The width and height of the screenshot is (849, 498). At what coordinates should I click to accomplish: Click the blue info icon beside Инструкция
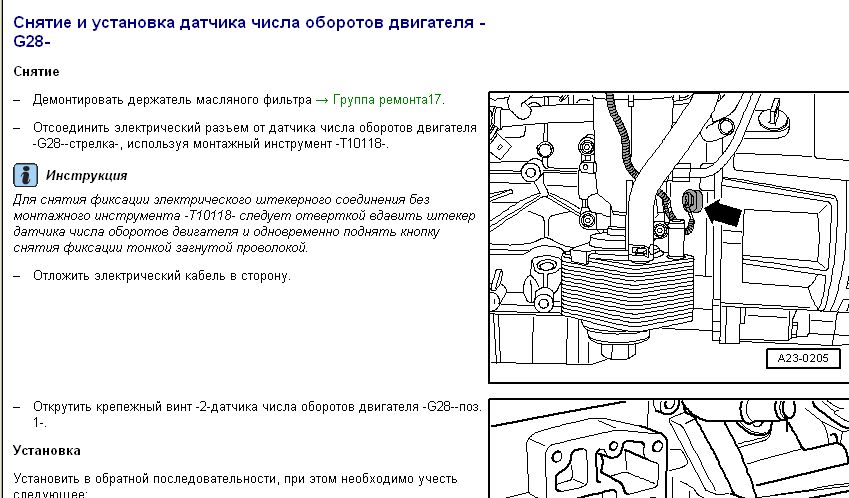[x=25, y=176]
